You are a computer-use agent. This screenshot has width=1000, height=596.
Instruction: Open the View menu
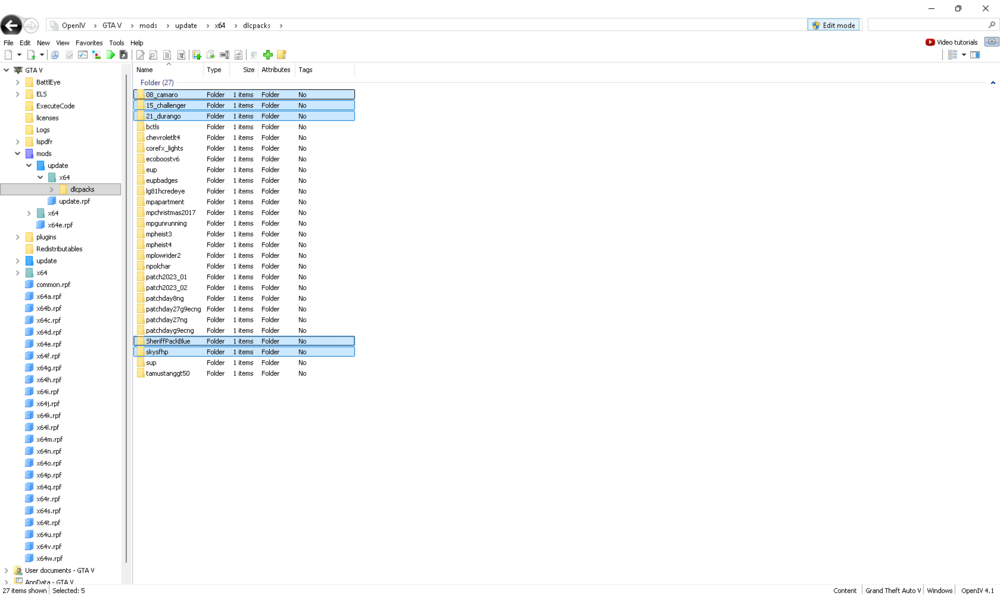62,43
